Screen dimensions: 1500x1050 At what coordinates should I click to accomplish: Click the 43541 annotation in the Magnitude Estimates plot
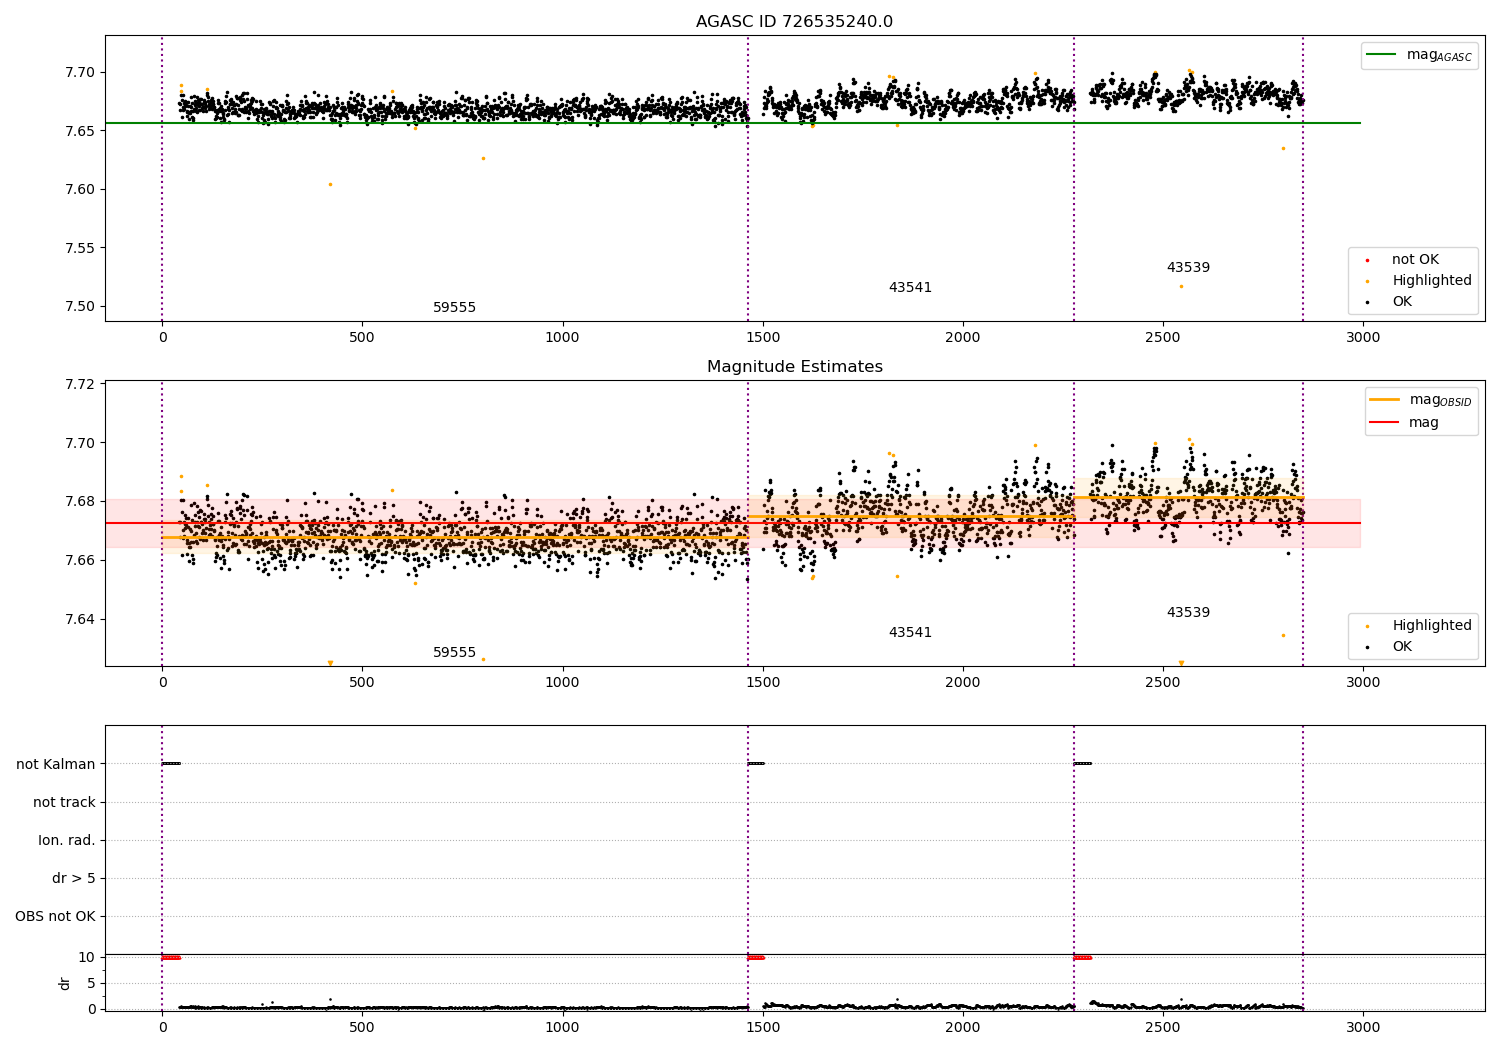pyautogui.click(x=910, y=633)
